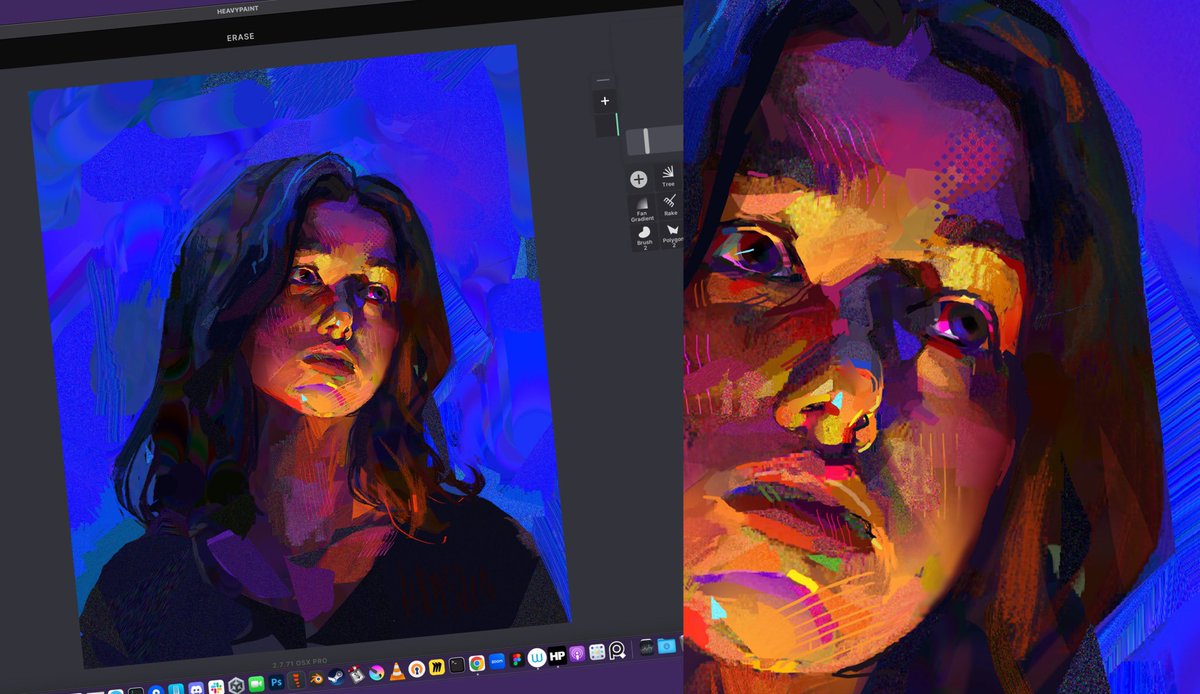Select the Fan Gradient brush
Viewport: 1200px width, 694px height.
(x=642, y=209)
